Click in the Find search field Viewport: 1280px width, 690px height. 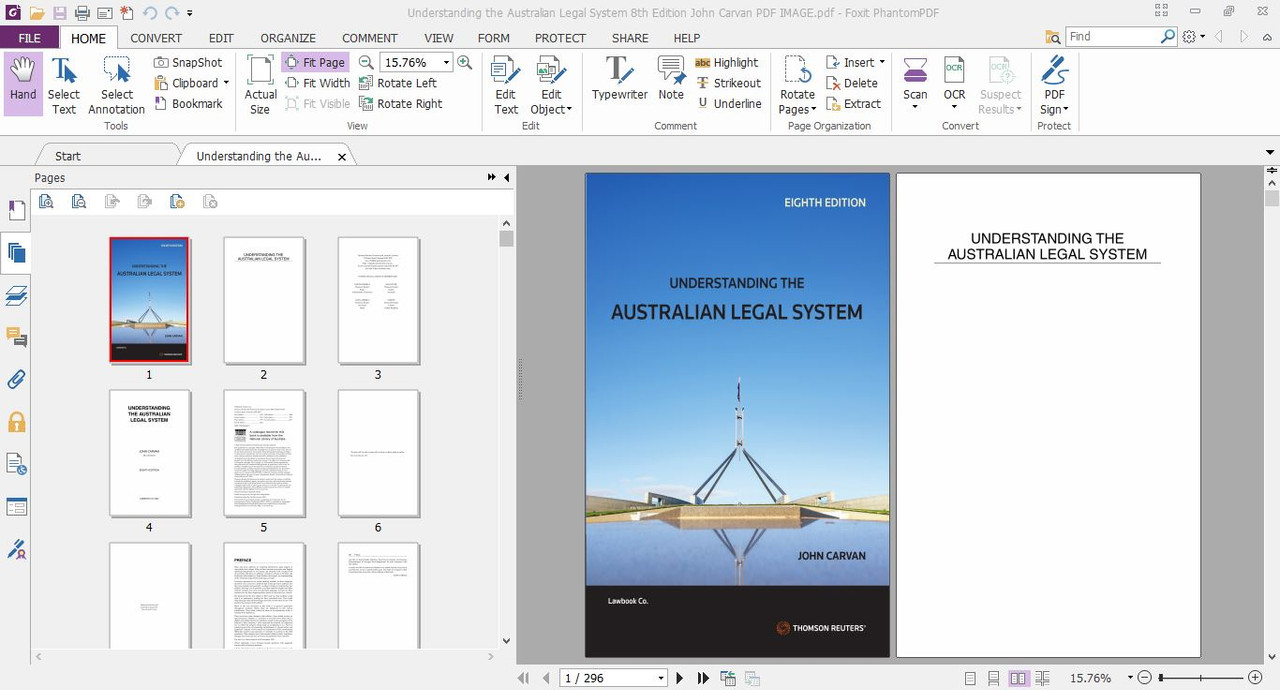[1112, 36]
